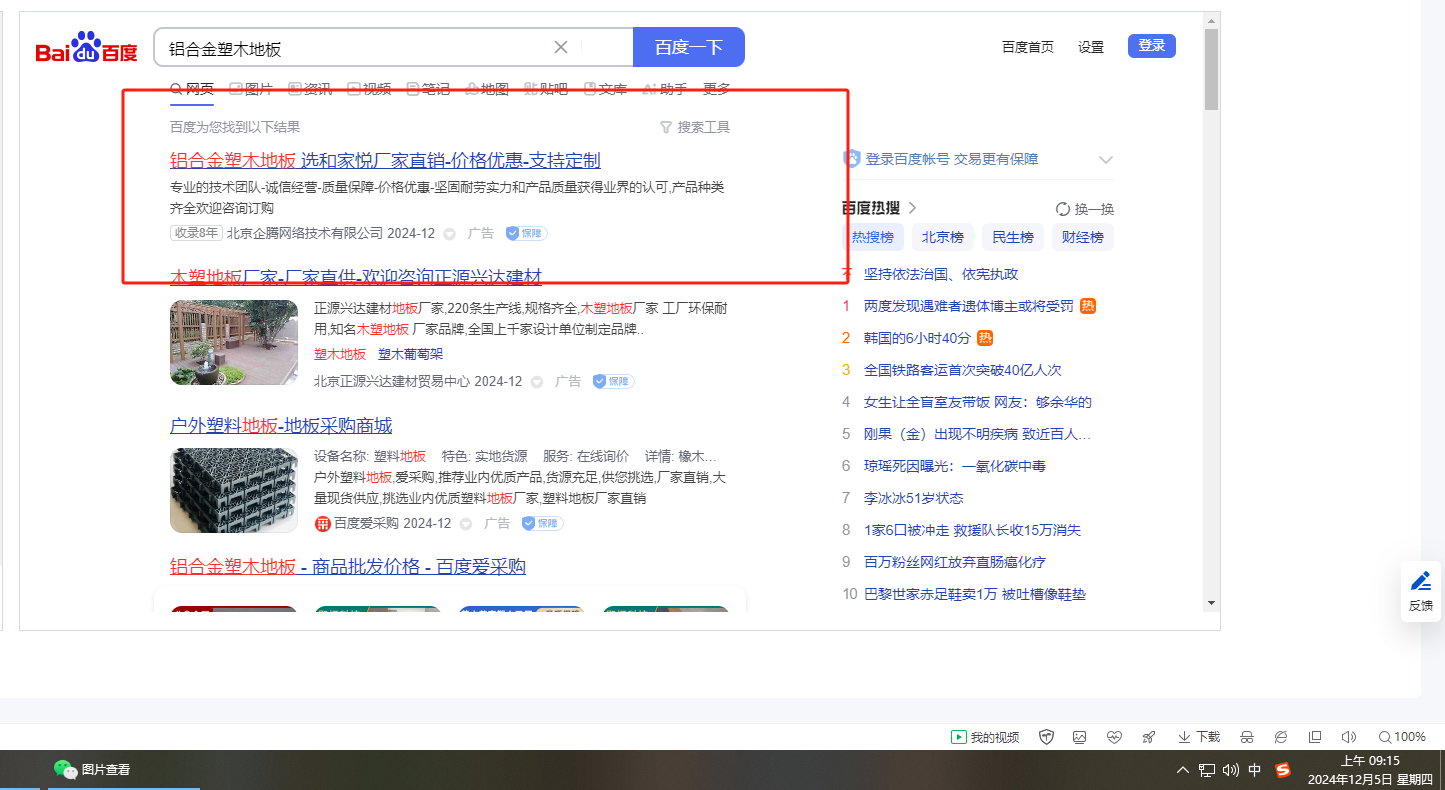Open the 反馈 feedback pencil icon

(1420, 582)
